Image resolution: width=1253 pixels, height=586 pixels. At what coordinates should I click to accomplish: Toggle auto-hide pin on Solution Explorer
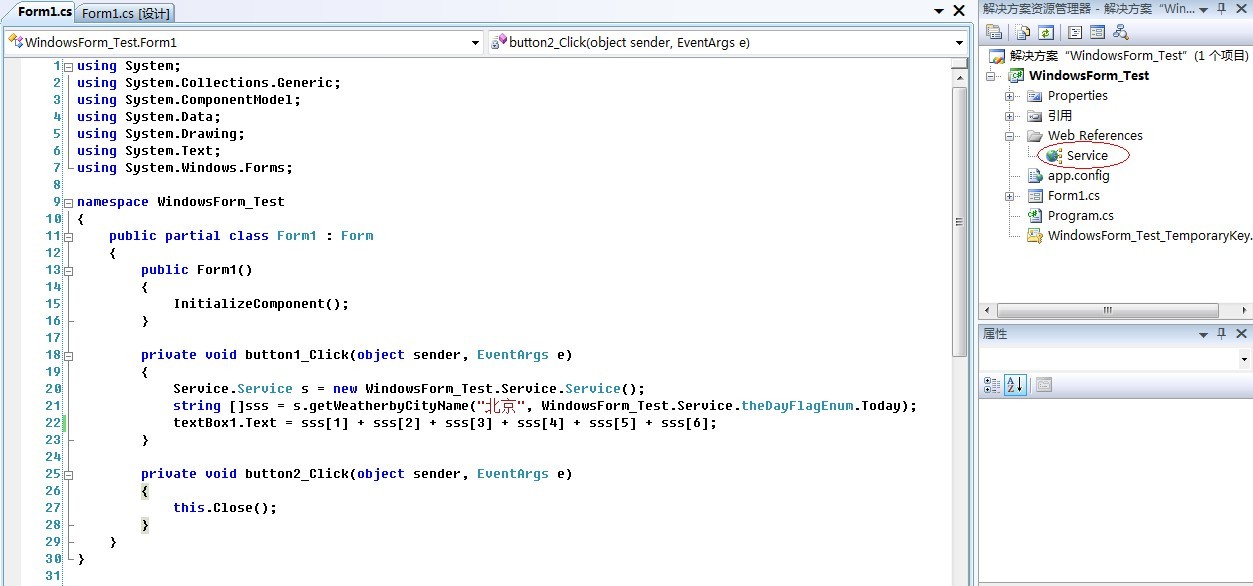click(1222, 9)
